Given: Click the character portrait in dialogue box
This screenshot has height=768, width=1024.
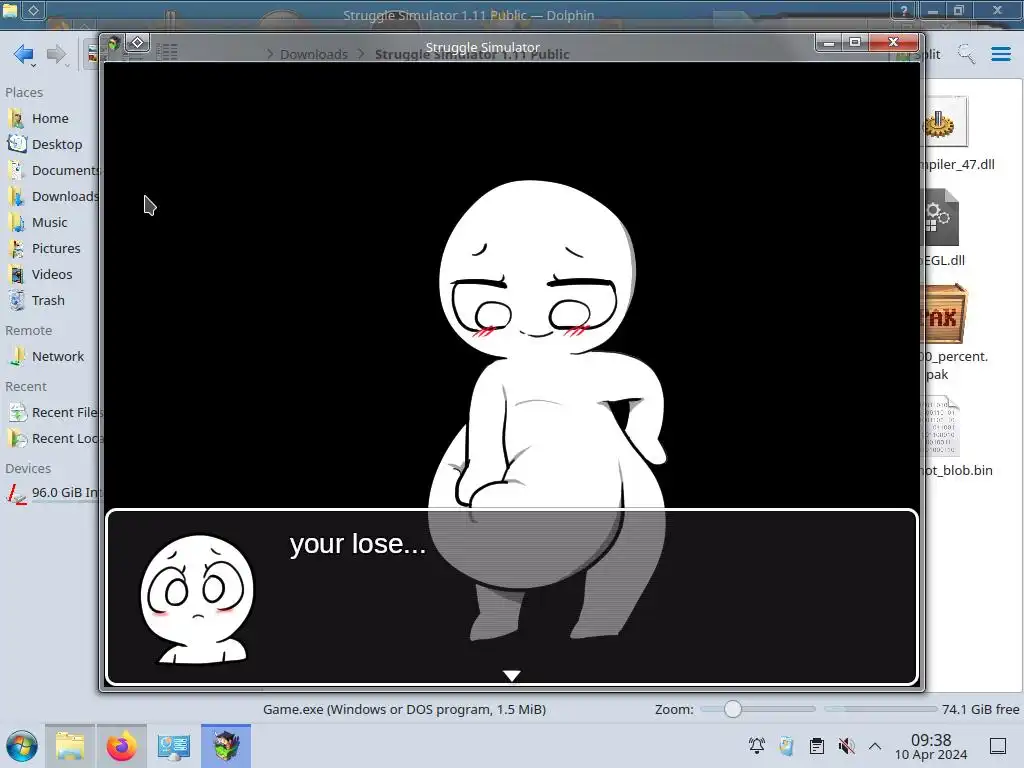Looking at the screenshot, I should tap(197, 600).
